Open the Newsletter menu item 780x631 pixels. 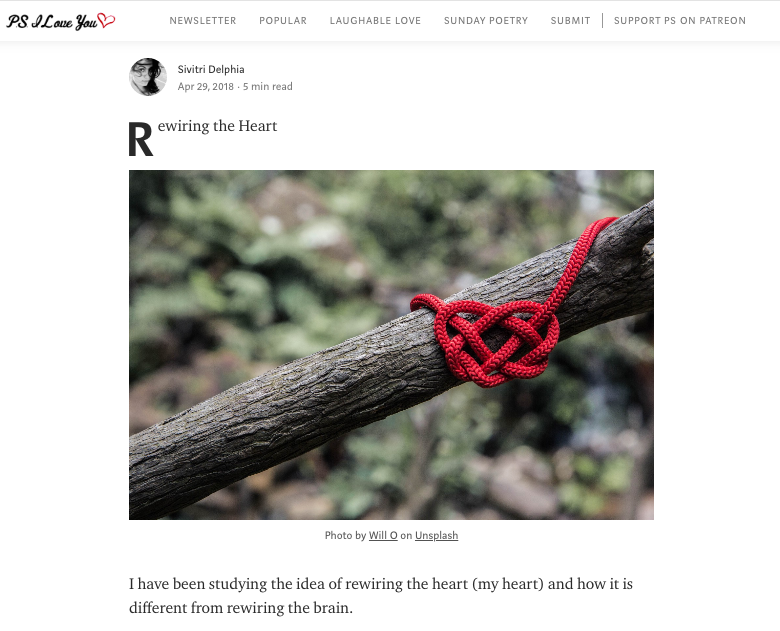(x=203, y=20)
